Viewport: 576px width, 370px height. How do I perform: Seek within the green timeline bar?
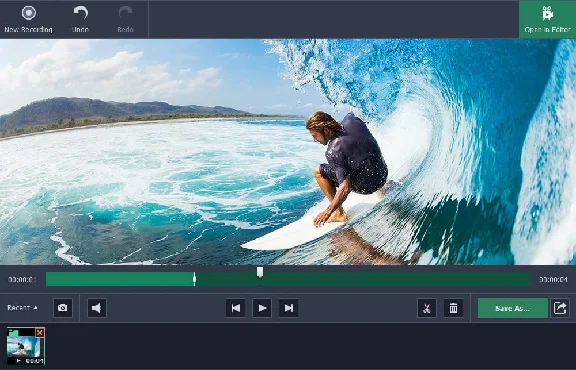pos(288,280)
